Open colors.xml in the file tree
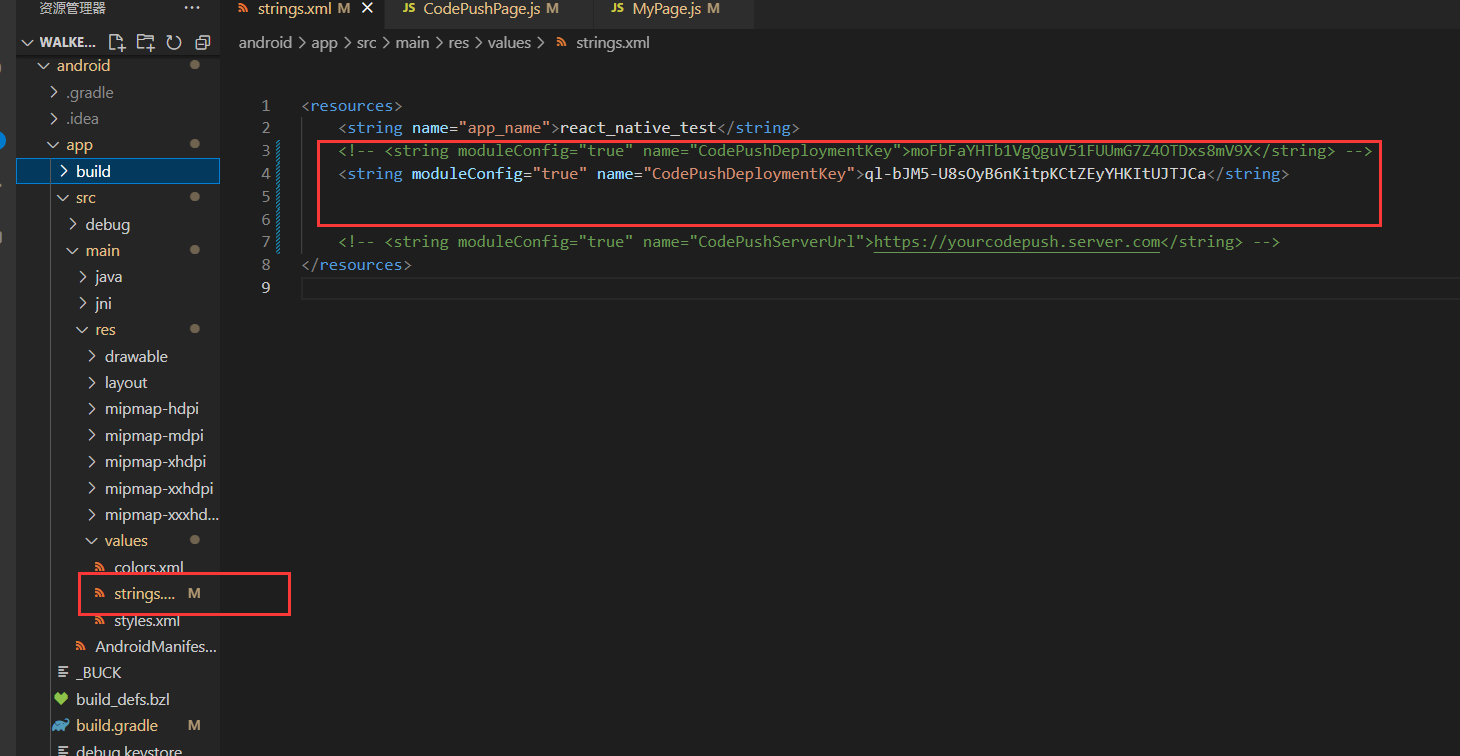Viewport: 1460px width, 756px height. [148, 567]
